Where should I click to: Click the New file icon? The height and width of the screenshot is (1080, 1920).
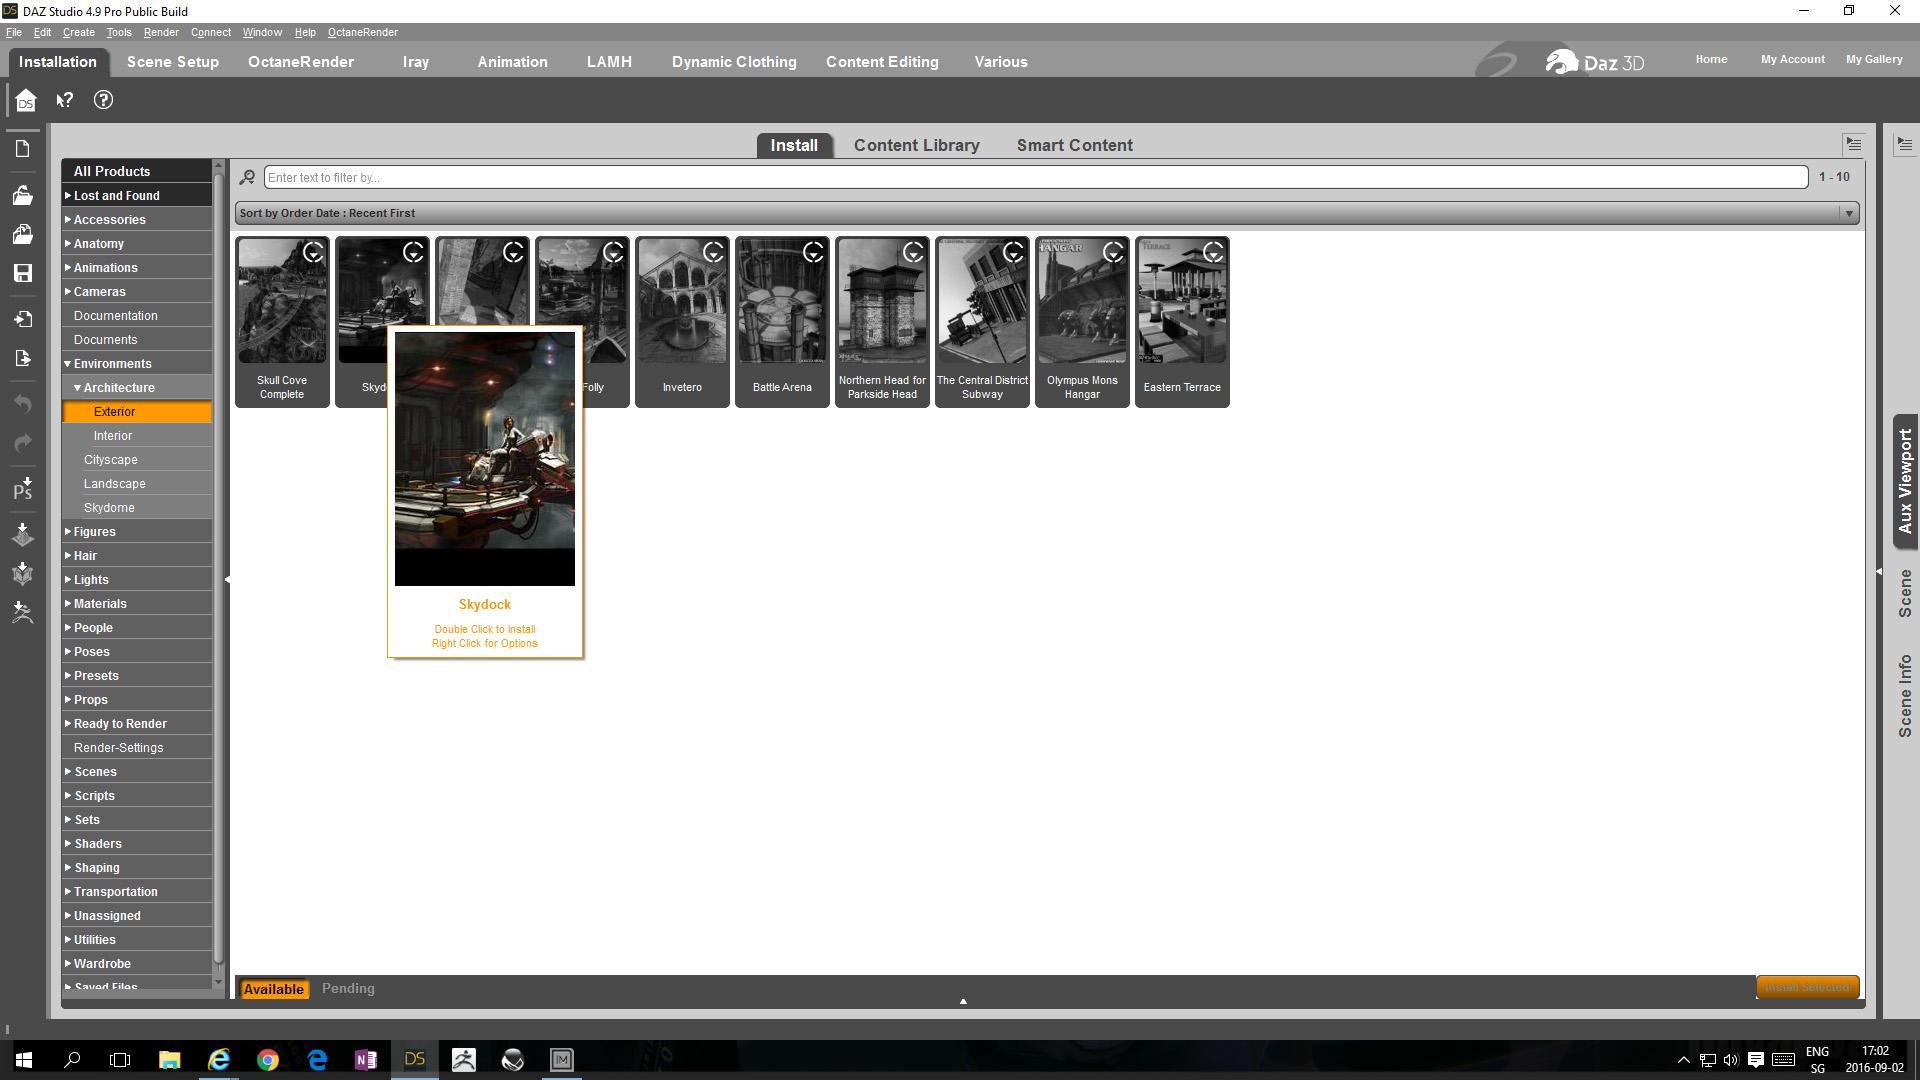tap(23, 149)
